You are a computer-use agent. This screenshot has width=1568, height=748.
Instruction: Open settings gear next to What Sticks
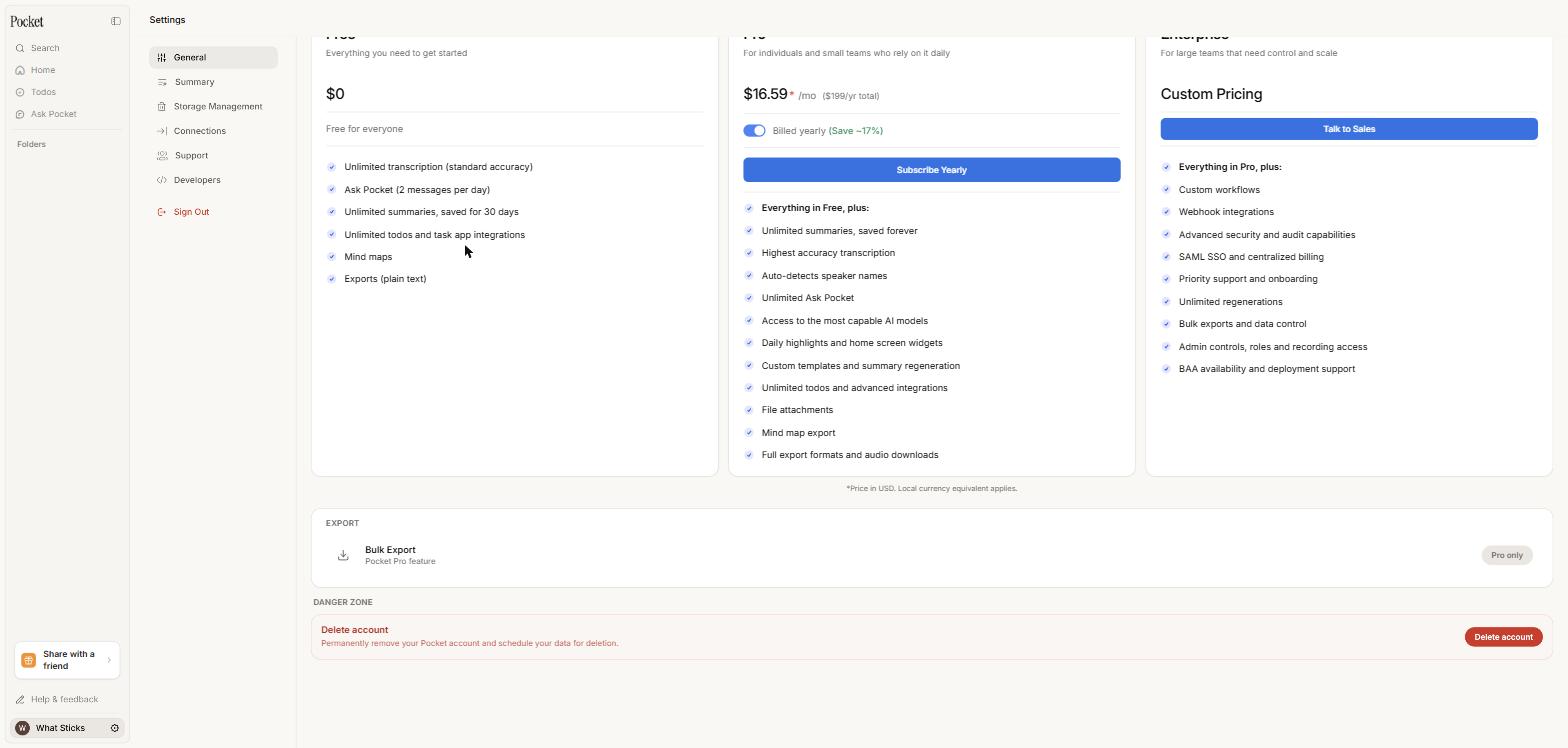pyautogui.click(x=115, y=728)
